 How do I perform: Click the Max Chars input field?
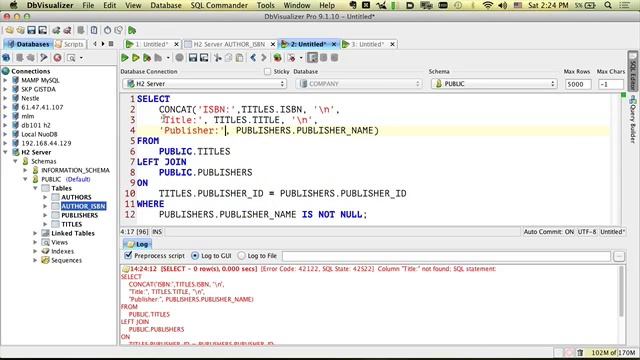(x=611, y=84)
